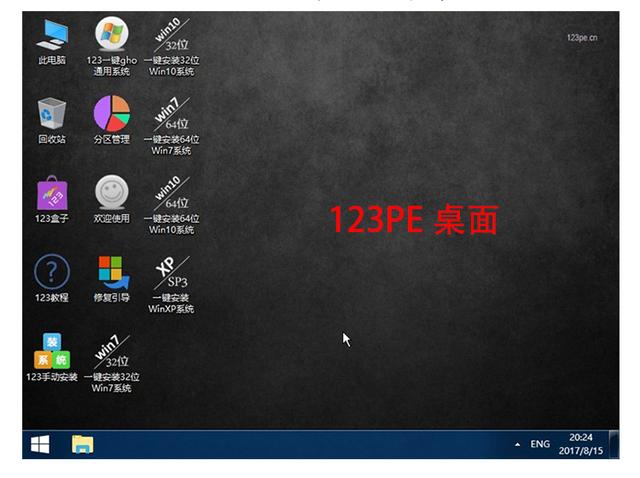640x478 pixels.
Task: Show hidden tray icons arrow
Action: click(x=518, y=444)
